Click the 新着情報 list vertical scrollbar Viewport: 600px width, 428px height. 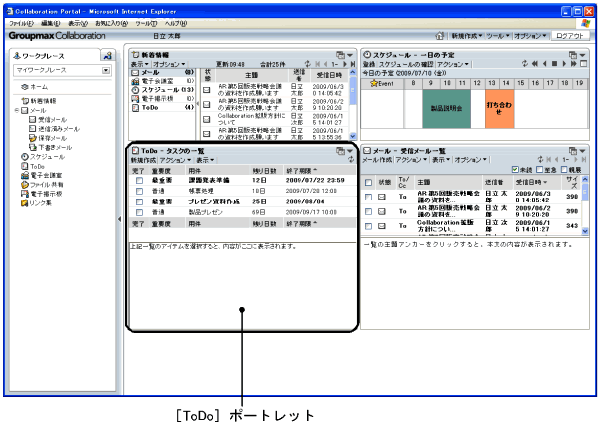(353, 104)
